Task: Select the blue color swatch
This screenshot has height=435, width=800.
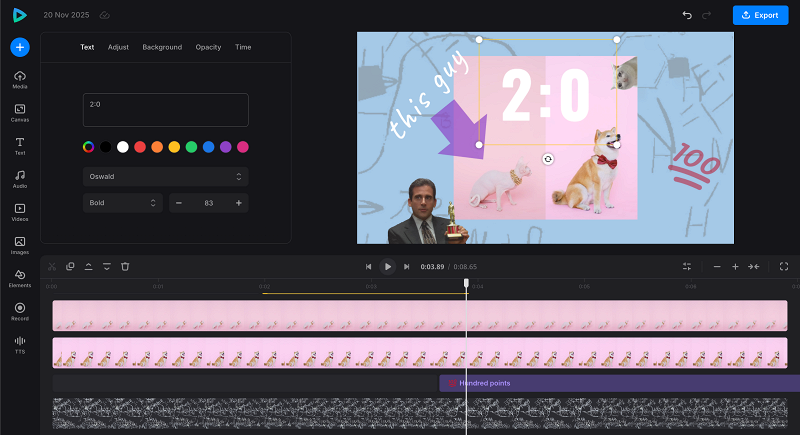Action: [209, 147]
